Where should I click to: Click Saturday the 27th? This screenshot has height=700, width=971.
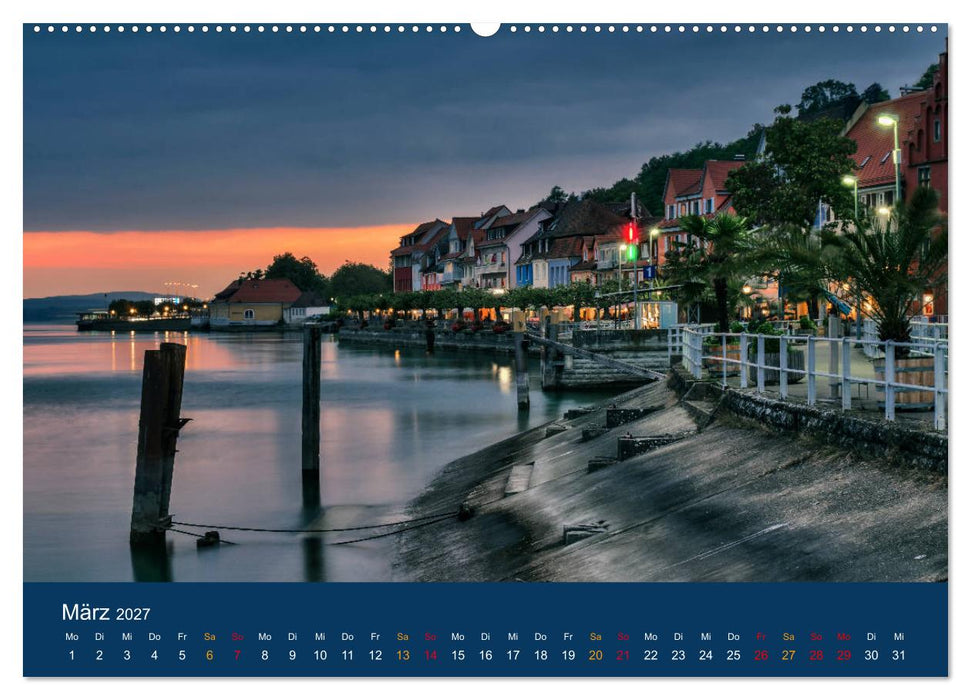click(788, 655)
